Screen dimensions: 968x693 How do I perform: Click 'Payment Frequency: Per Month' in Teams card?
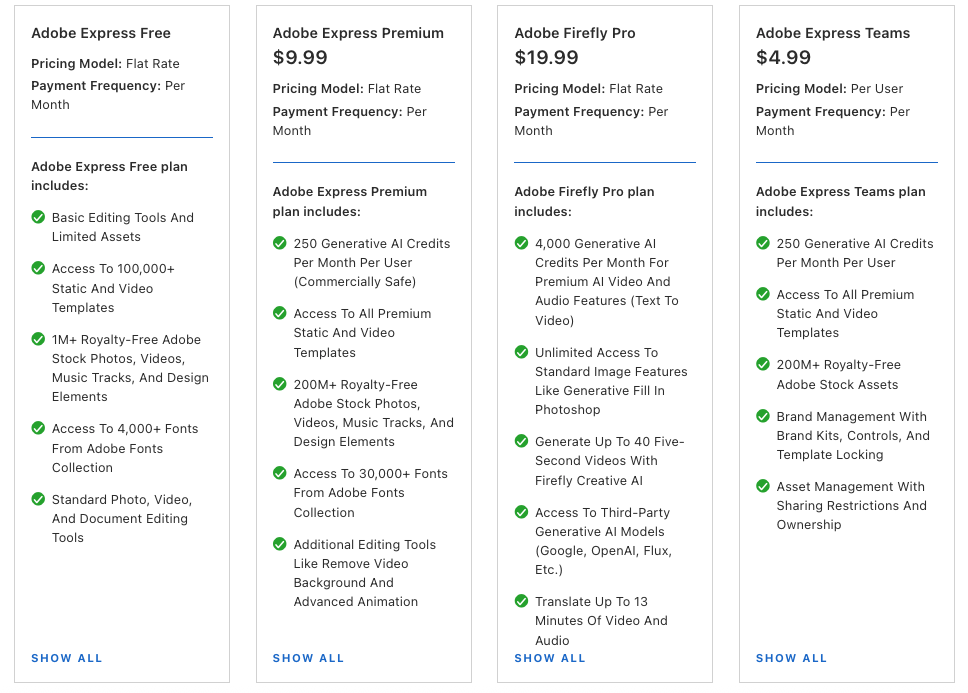tap(833, 121)
